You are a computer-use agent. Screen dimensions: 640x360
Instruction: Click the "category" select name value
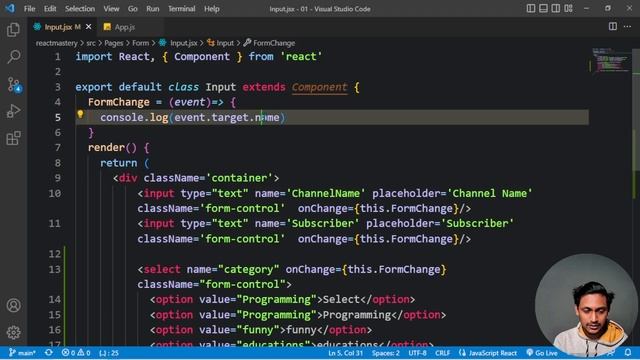click(249, 269)
